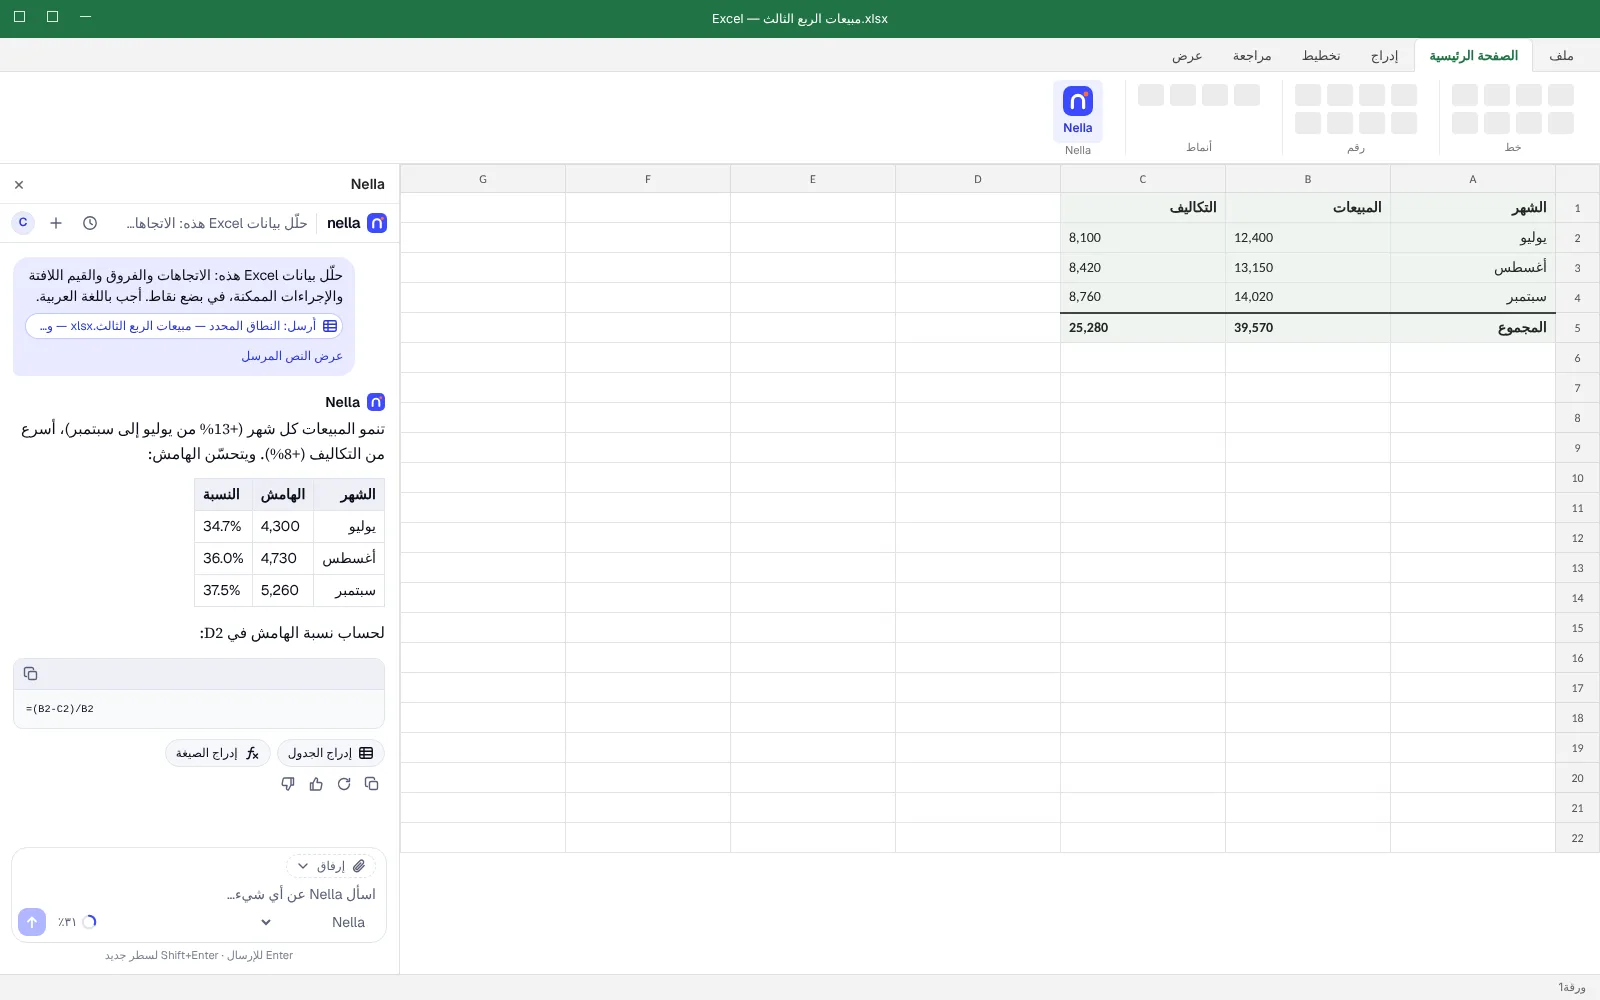Open the عرض ribbon tab
The height and width of the screenshot is (1000, 1600).
[x=1187, y=56]
